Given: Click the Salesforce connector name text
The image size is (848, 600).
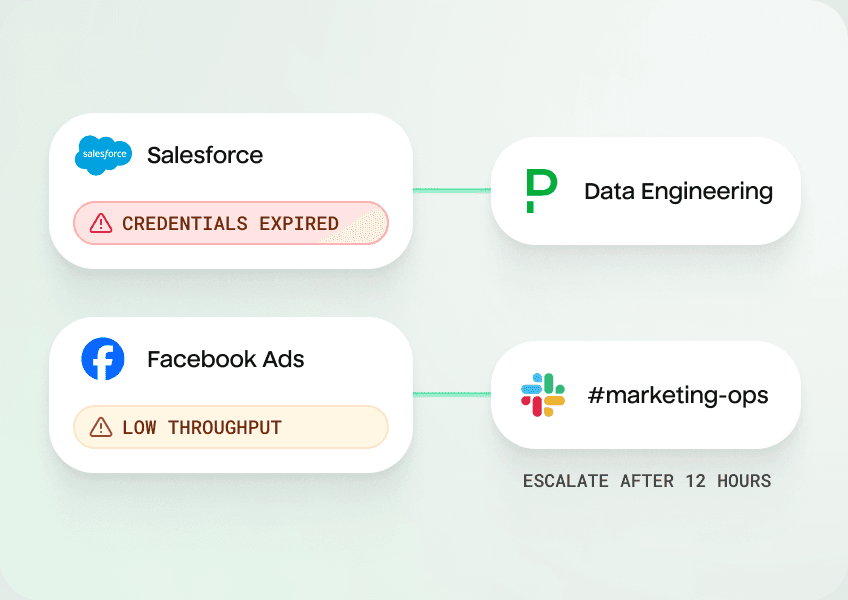Looking at the screenshot, I should click(x=205, y=156).
